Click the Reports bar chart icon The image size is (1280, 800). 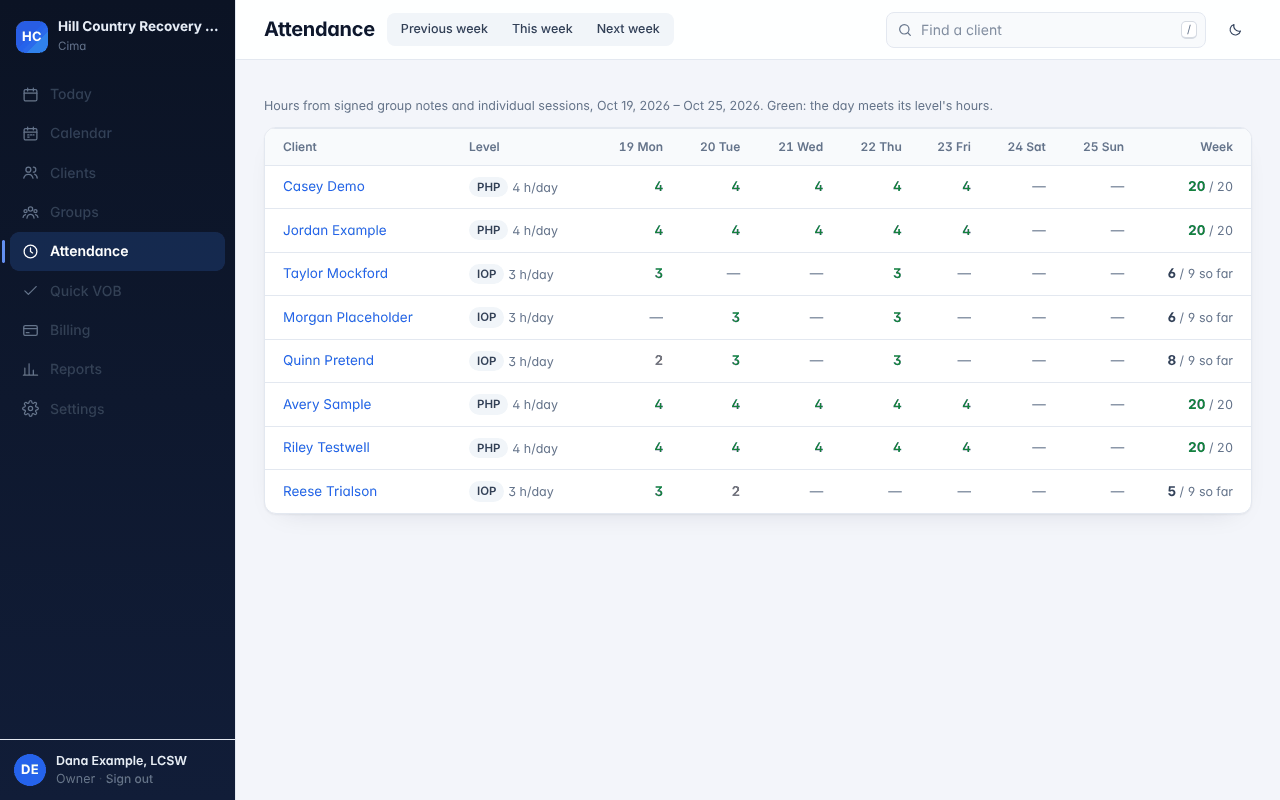coord(30,369)
